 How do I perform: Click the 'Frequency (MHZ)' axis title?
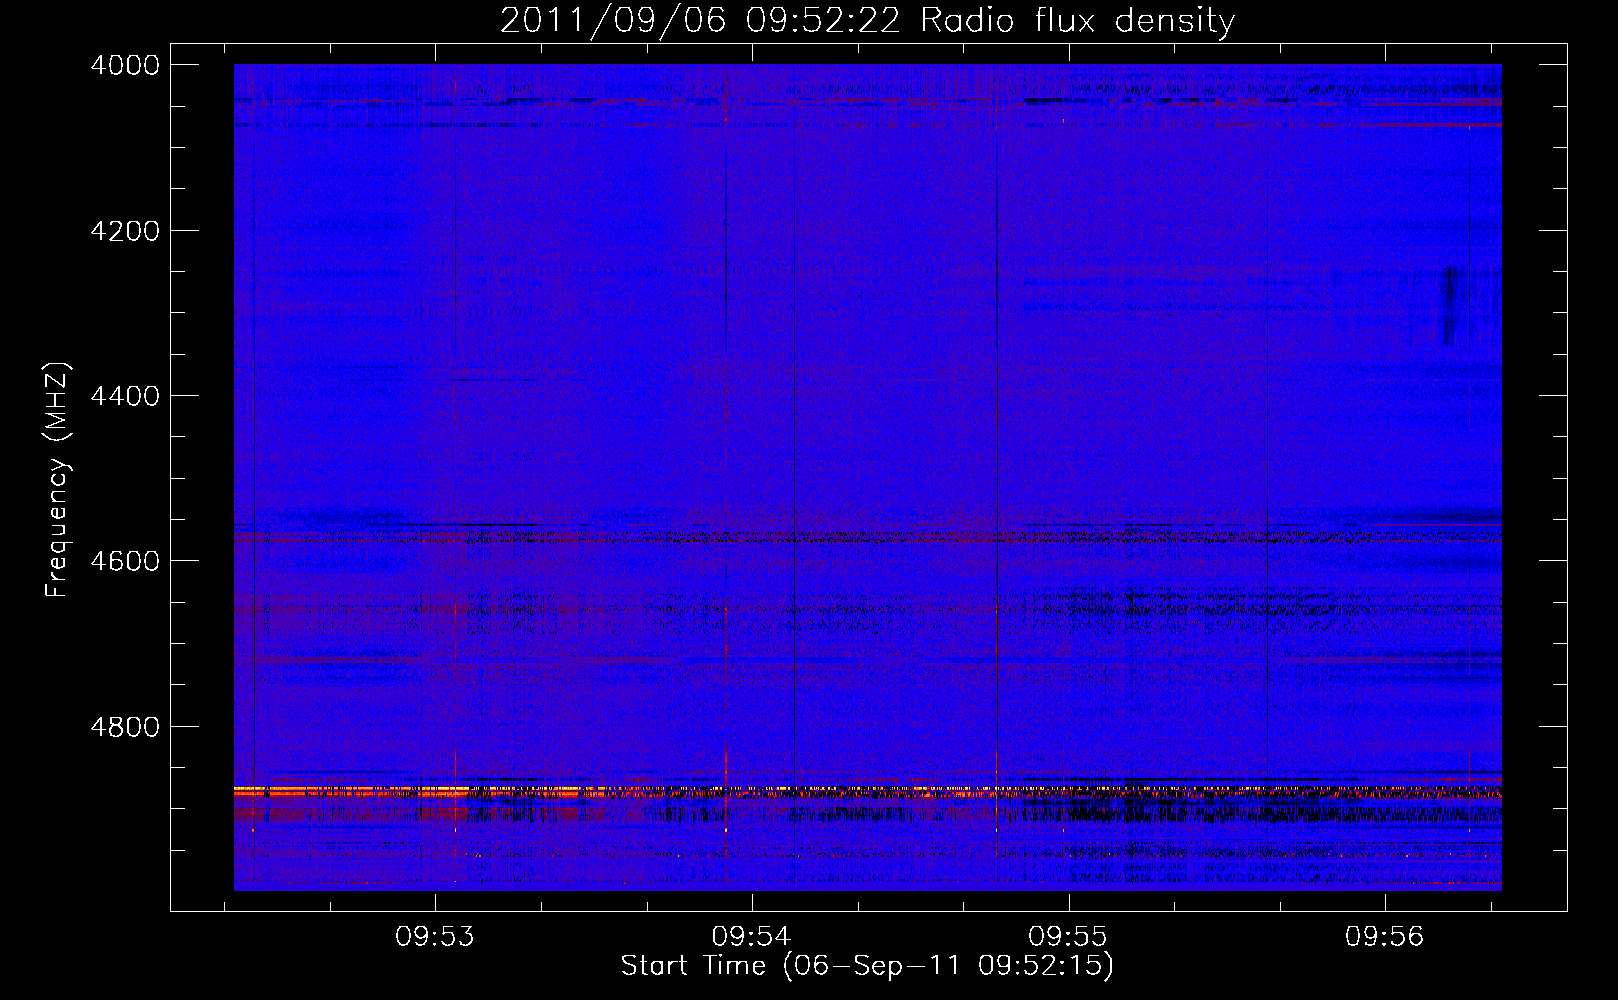point(57,480)
